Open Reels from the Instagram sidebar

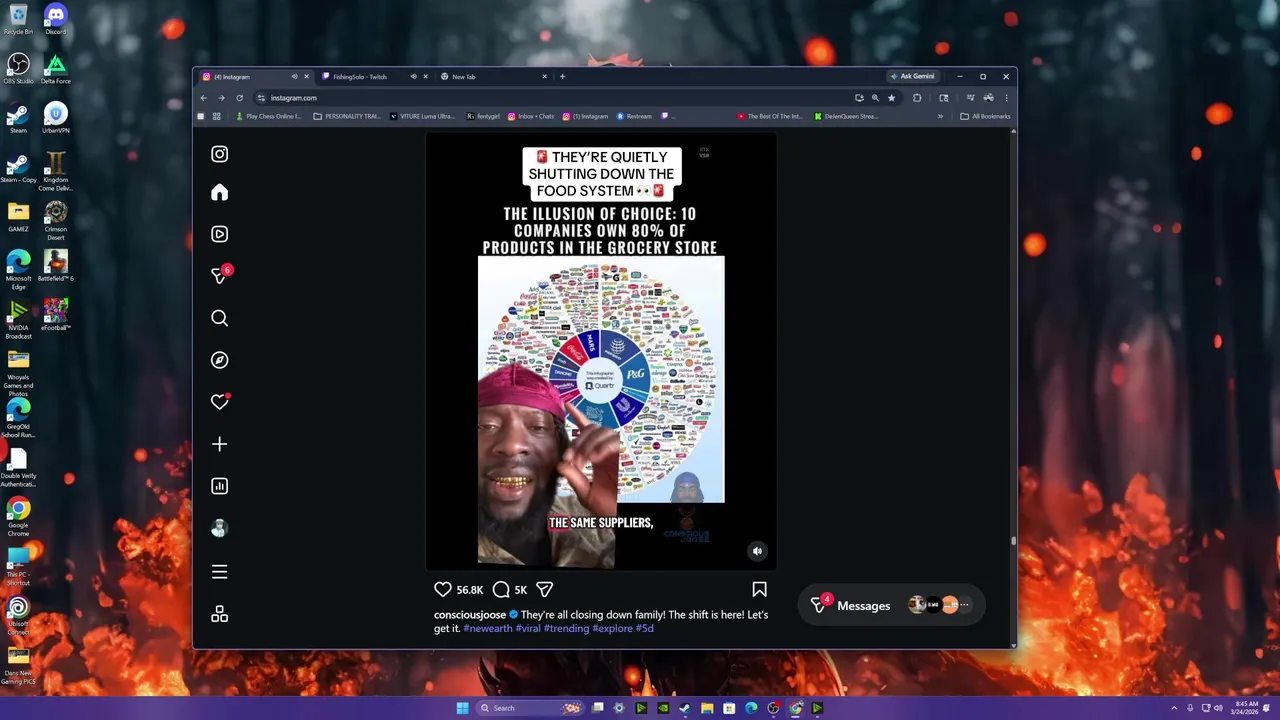(219, 234)
